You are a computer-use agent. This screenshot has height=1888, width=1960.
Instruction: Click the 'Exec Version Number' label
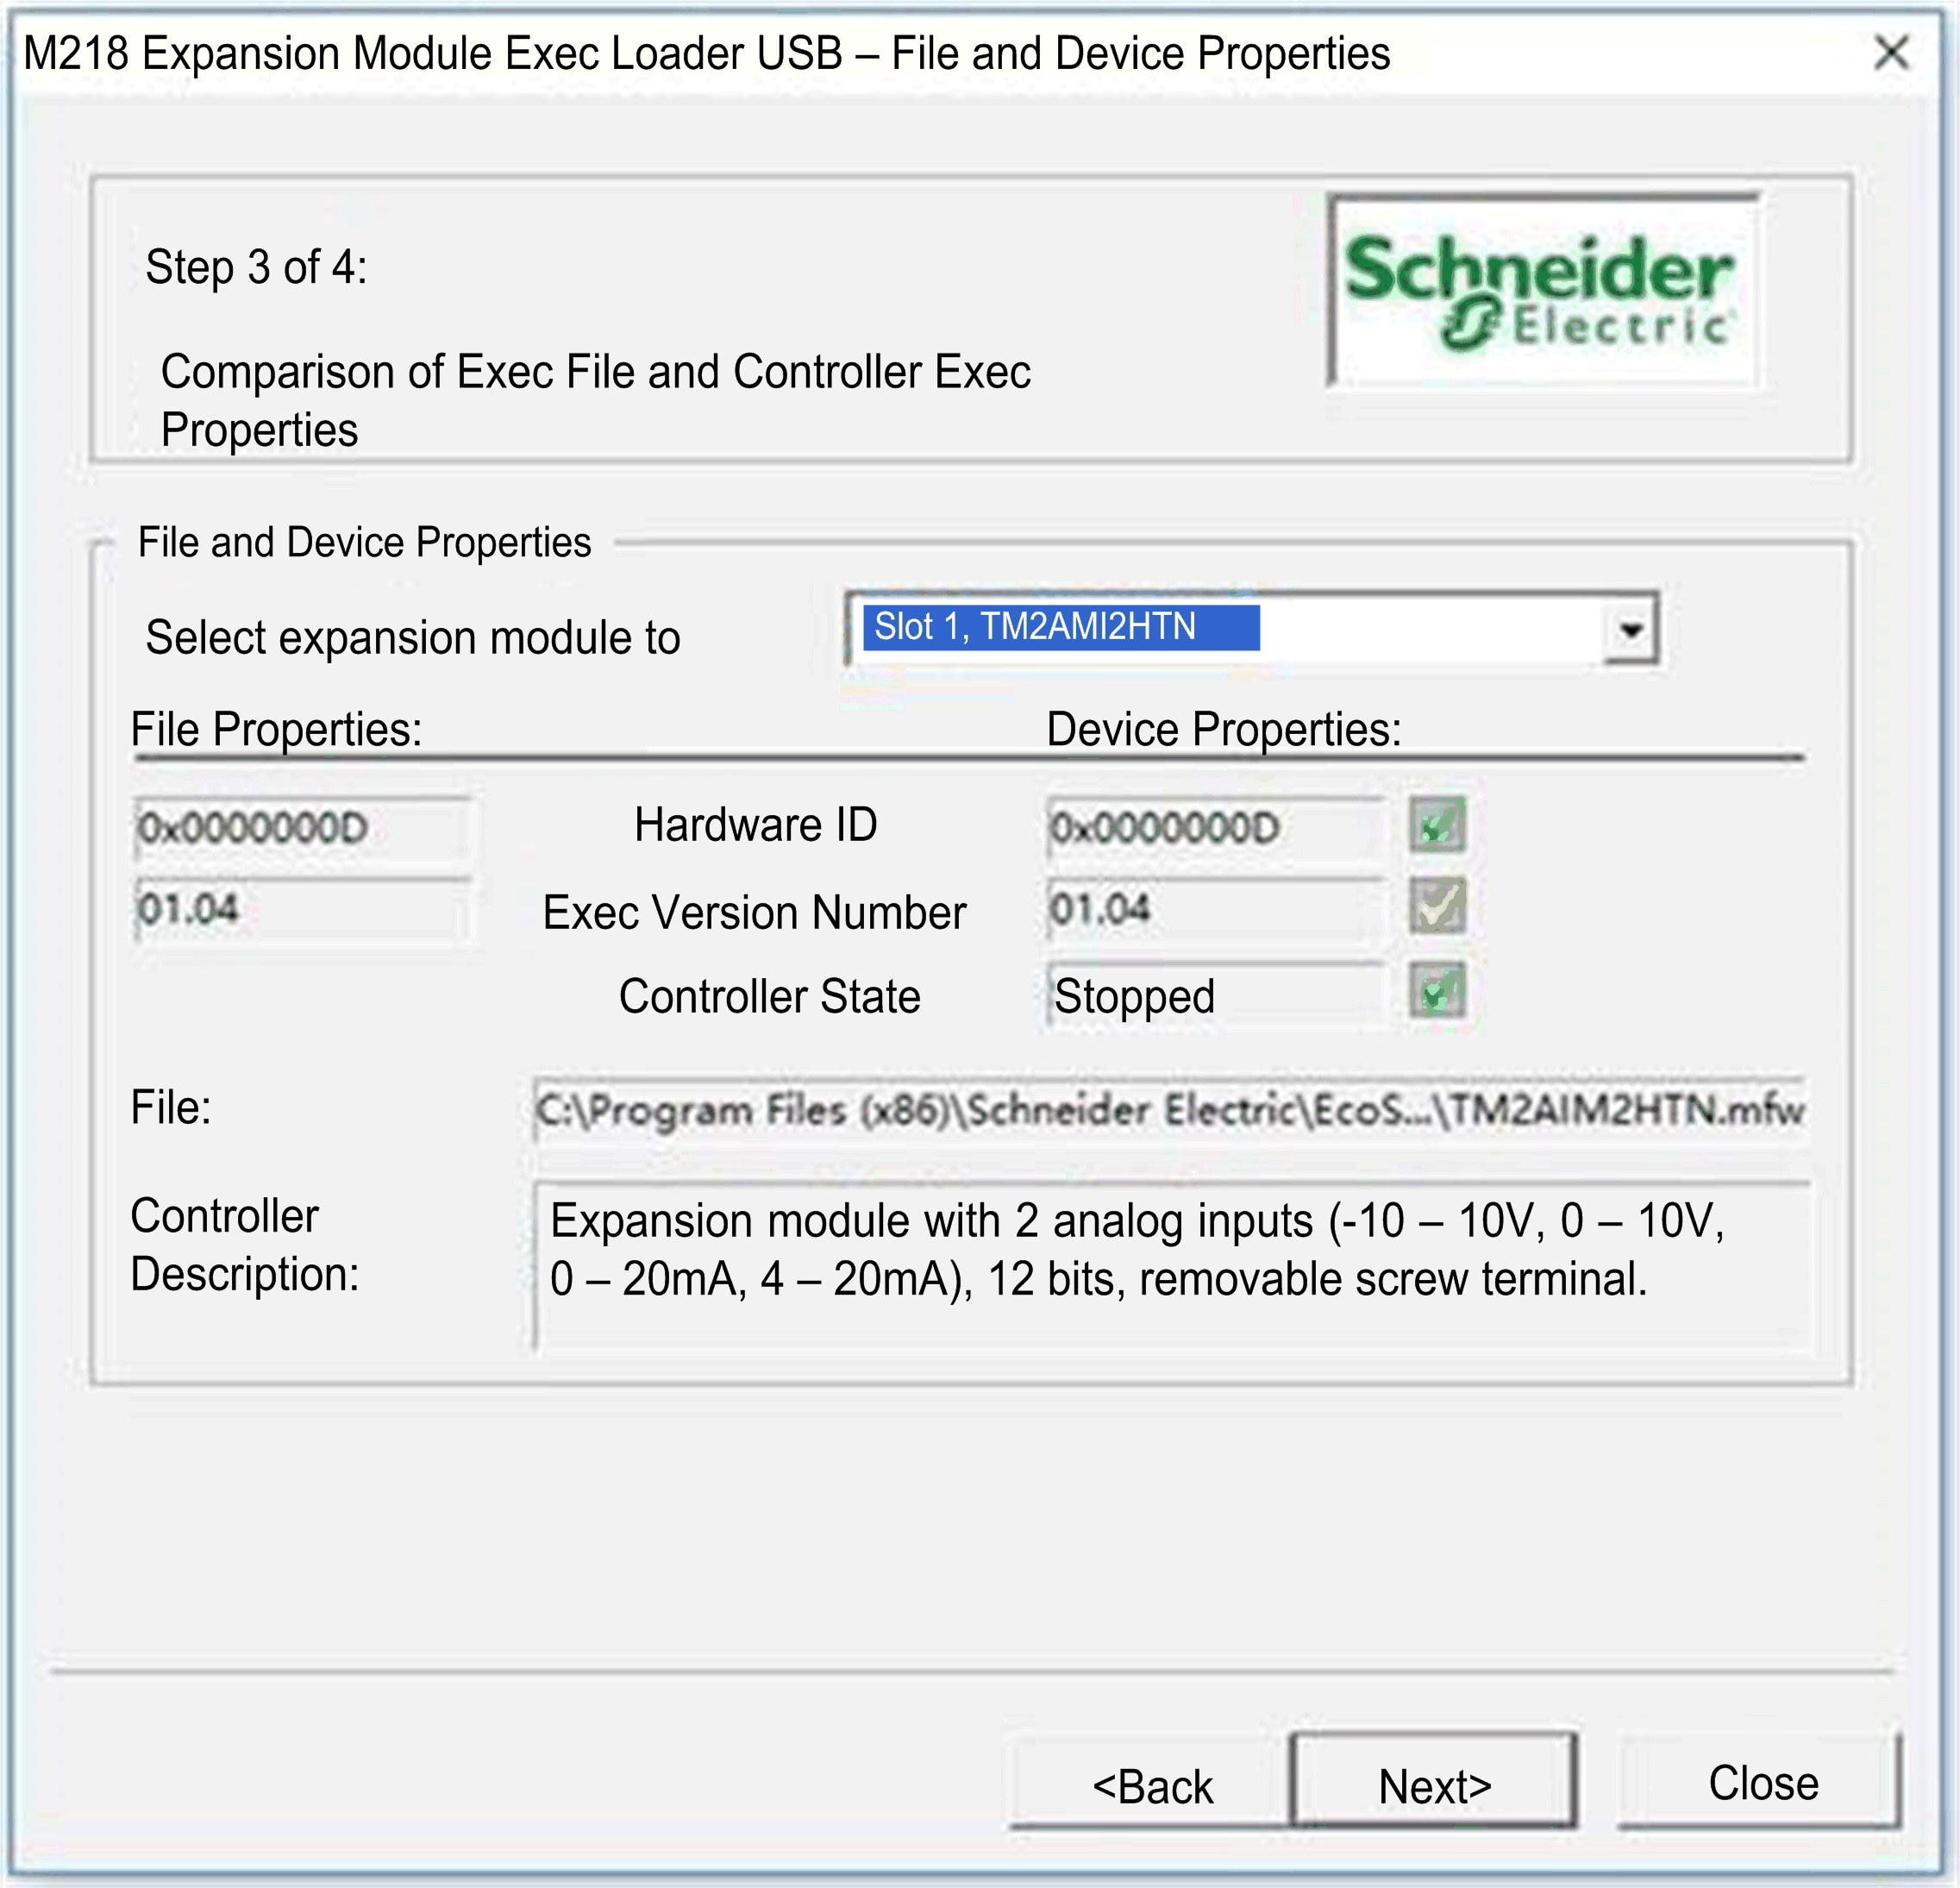click(x=754, y=913)
